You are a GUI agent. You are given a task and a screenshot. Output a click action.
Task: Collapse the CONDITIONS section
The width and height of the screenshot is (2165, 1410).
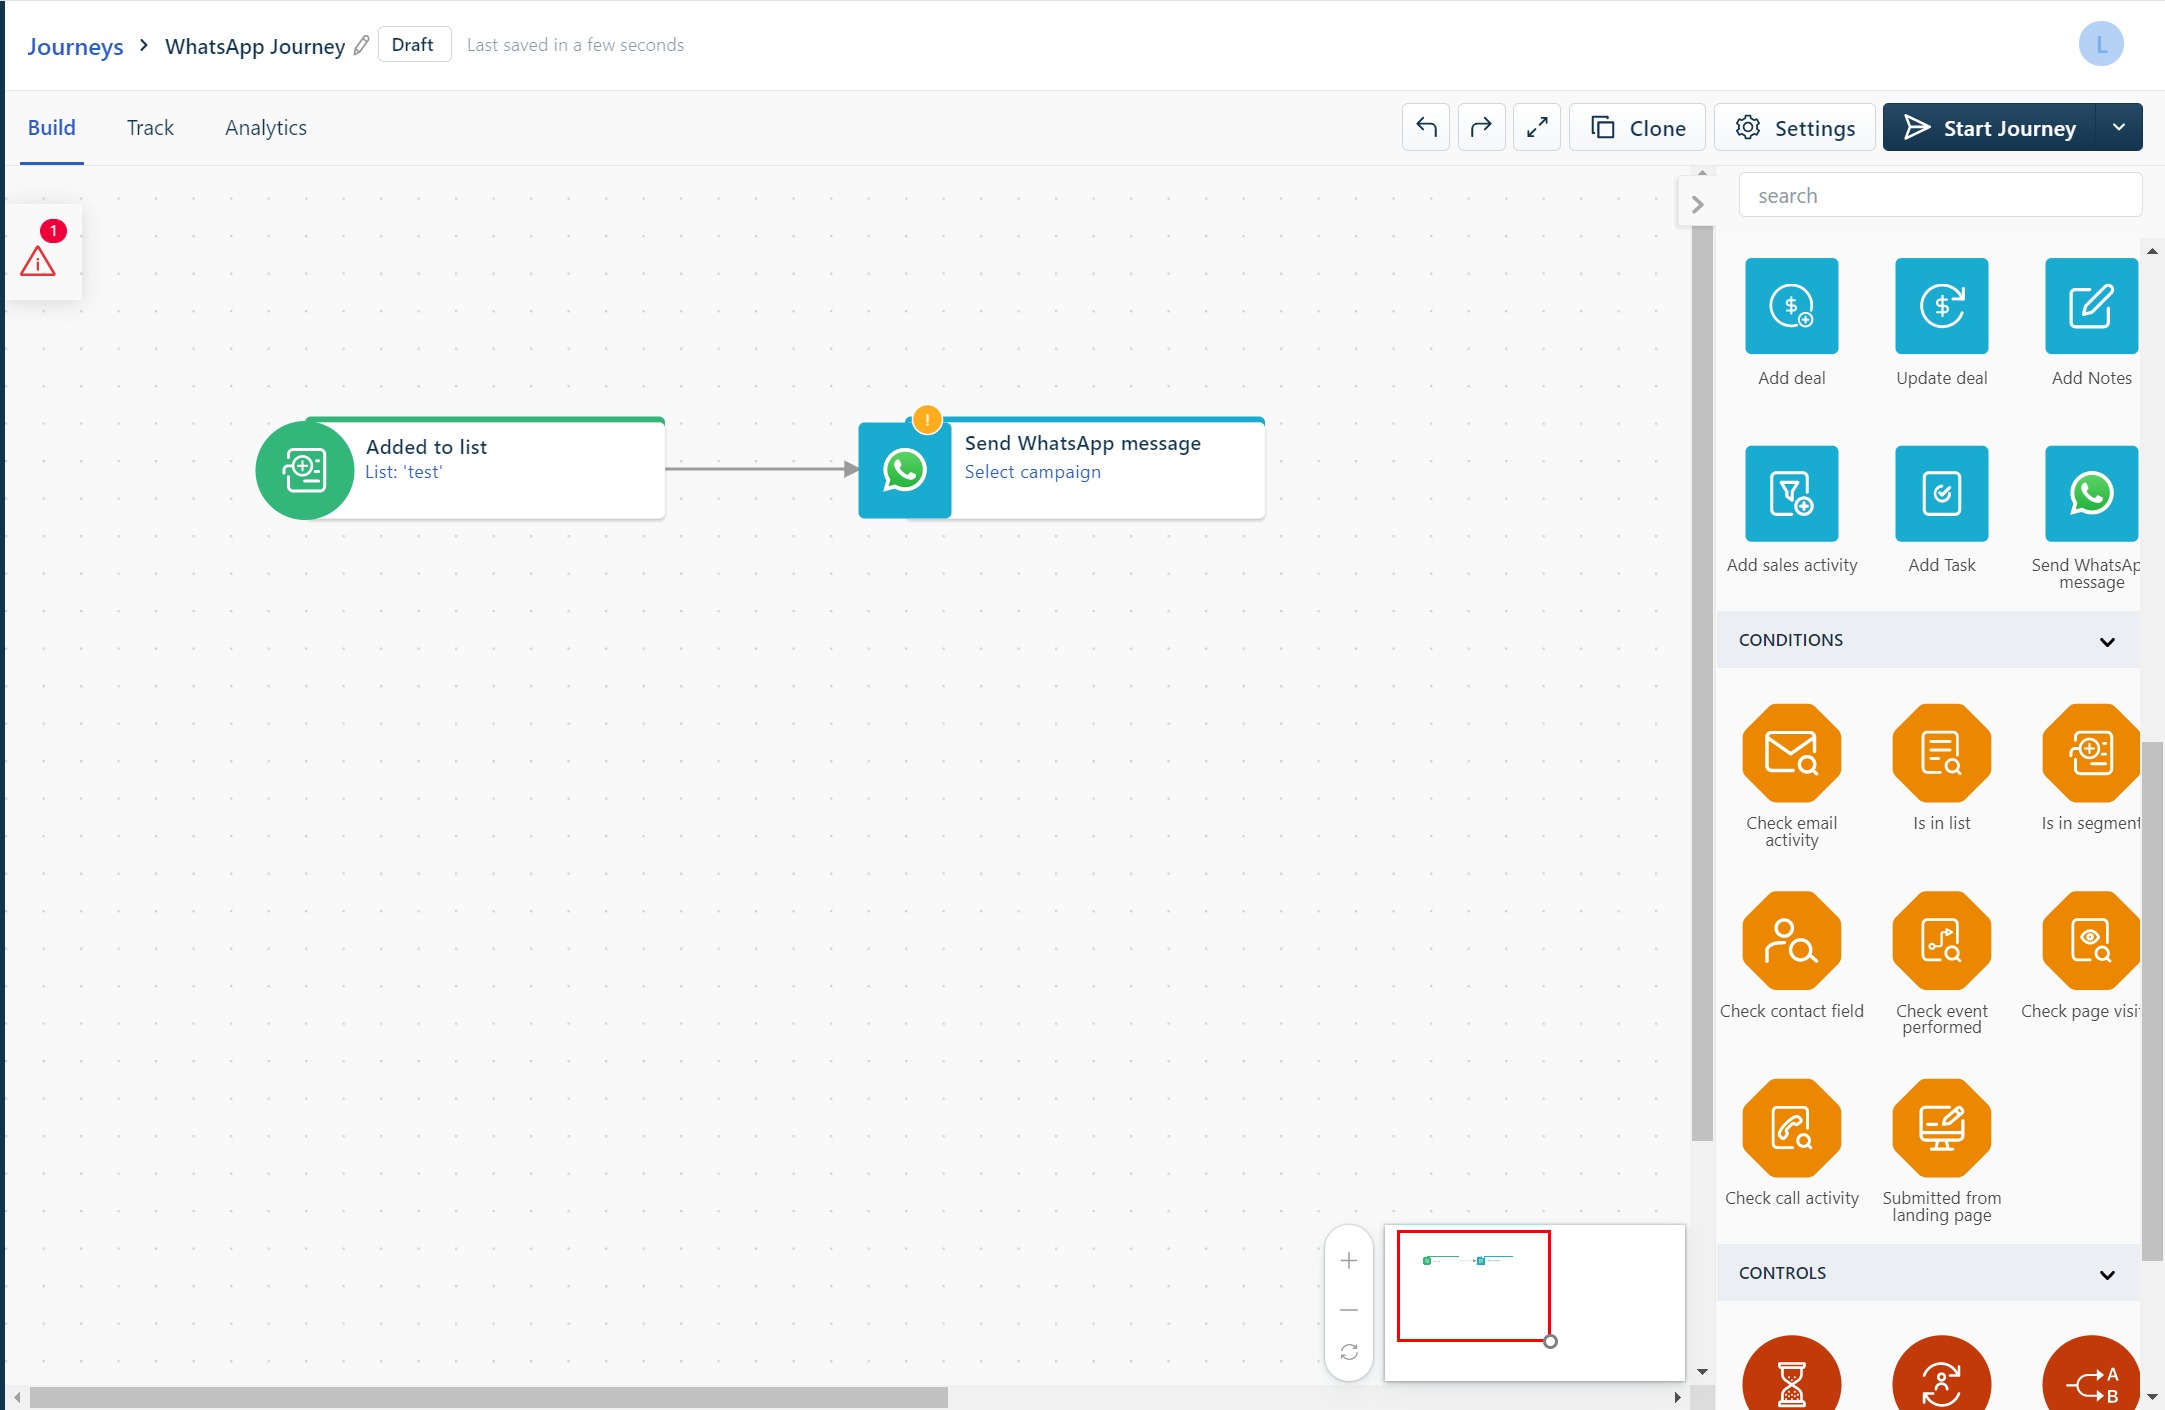tap(2107, 641)
